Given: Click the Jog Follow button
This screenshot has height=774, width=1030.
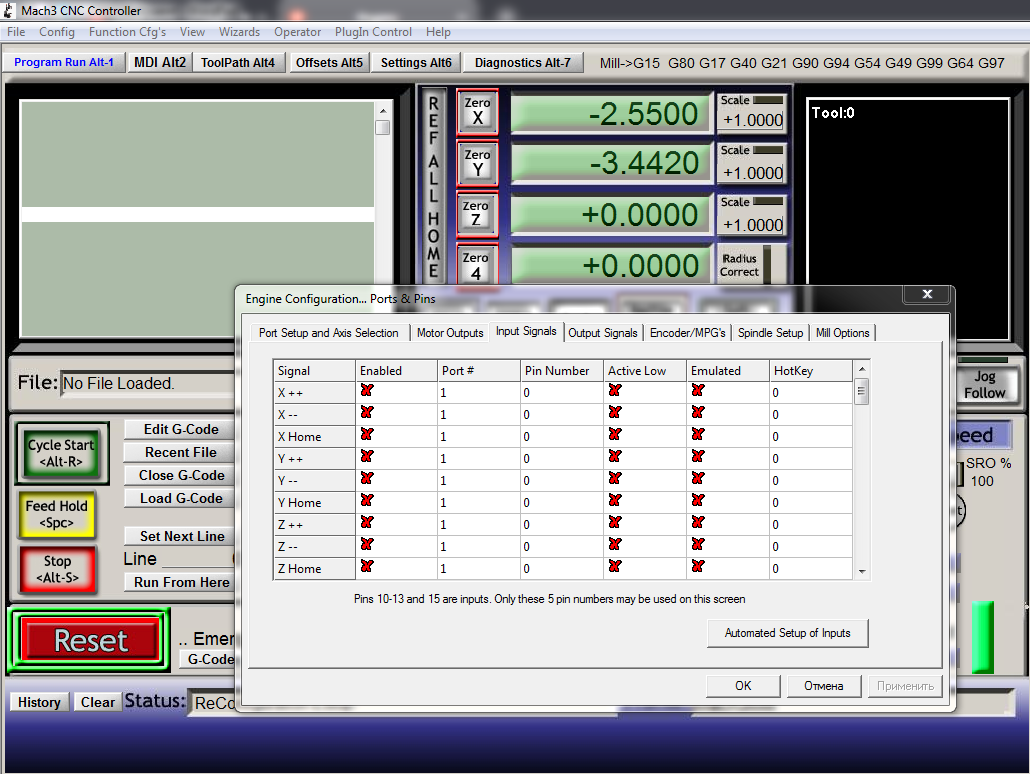Looking at the screenshot, I should click(985, 384).
